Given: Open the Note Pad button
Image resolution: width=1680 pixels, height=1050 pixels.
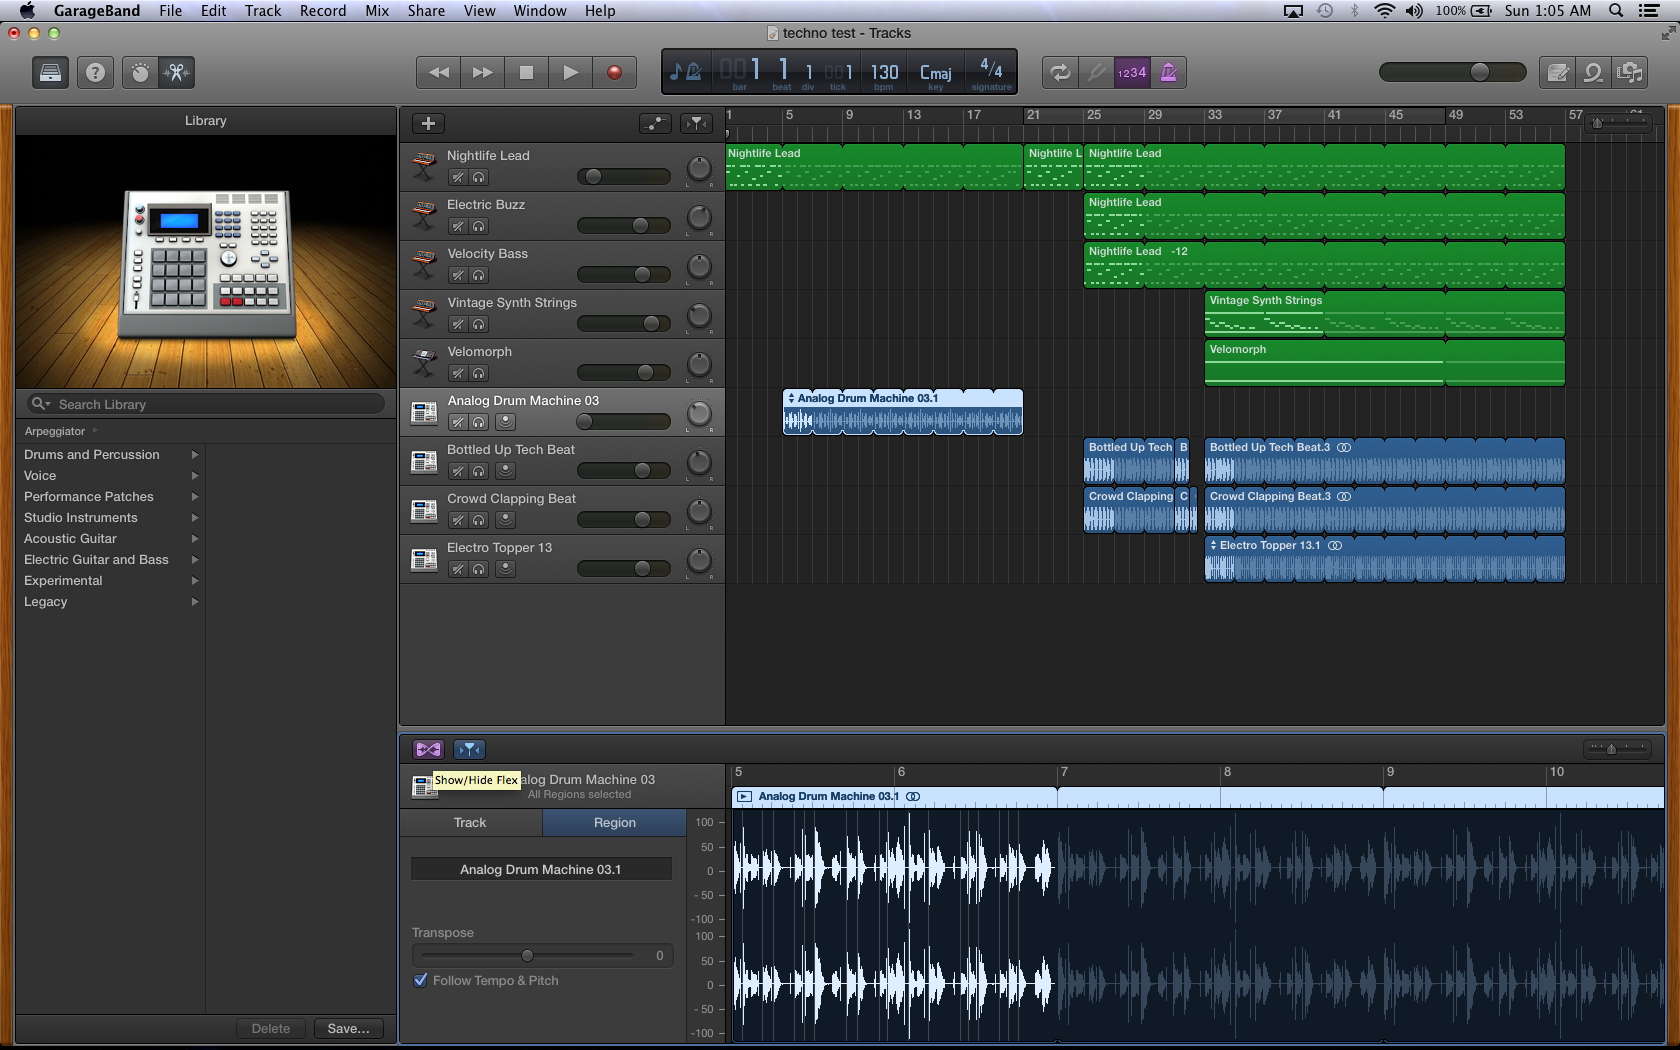Looking at the screenshot, I should pyautogui.click(x=1557, y=72).
